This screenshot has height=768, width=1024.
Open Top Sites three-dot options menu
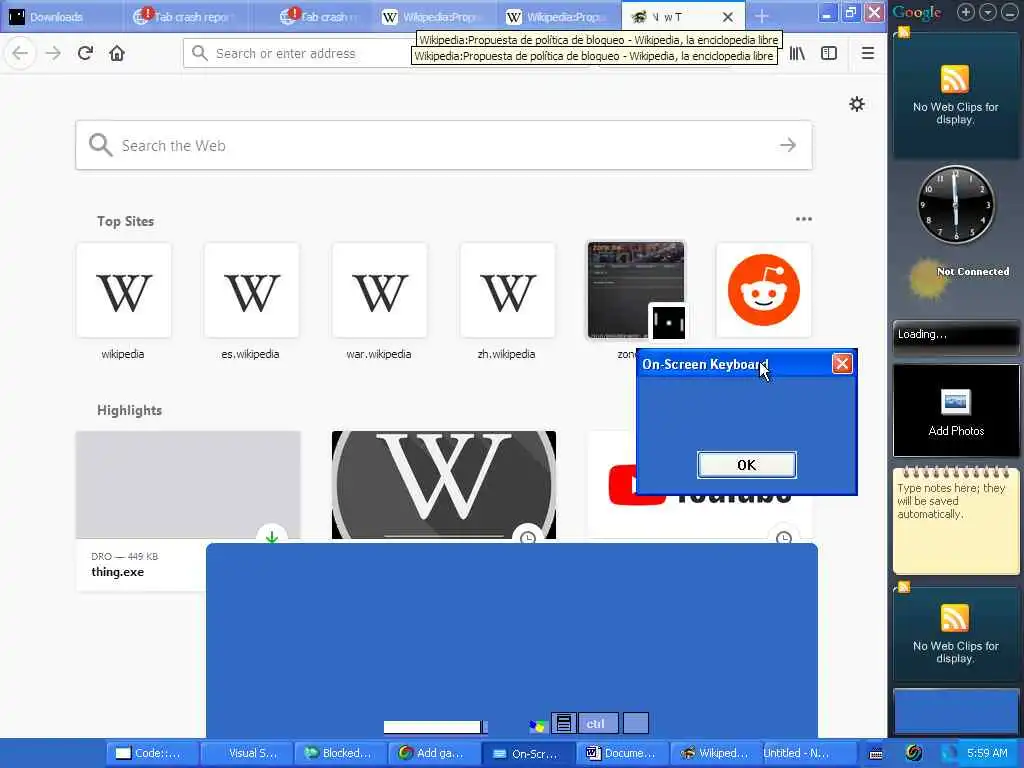(803, 219)
